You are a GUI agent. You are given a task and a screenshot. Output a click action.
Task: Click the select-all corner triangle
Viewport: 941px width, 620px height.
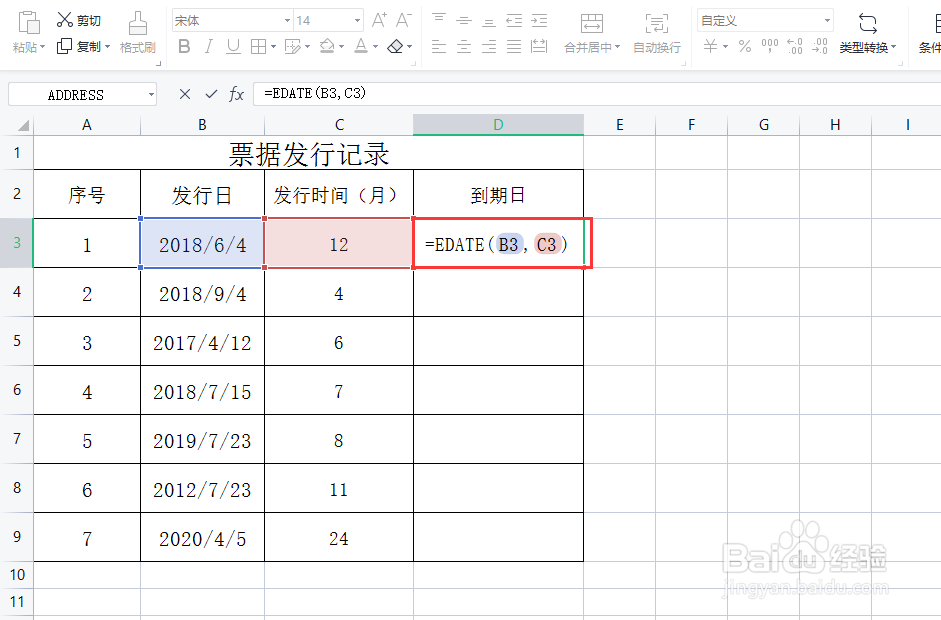click(23, 125)
